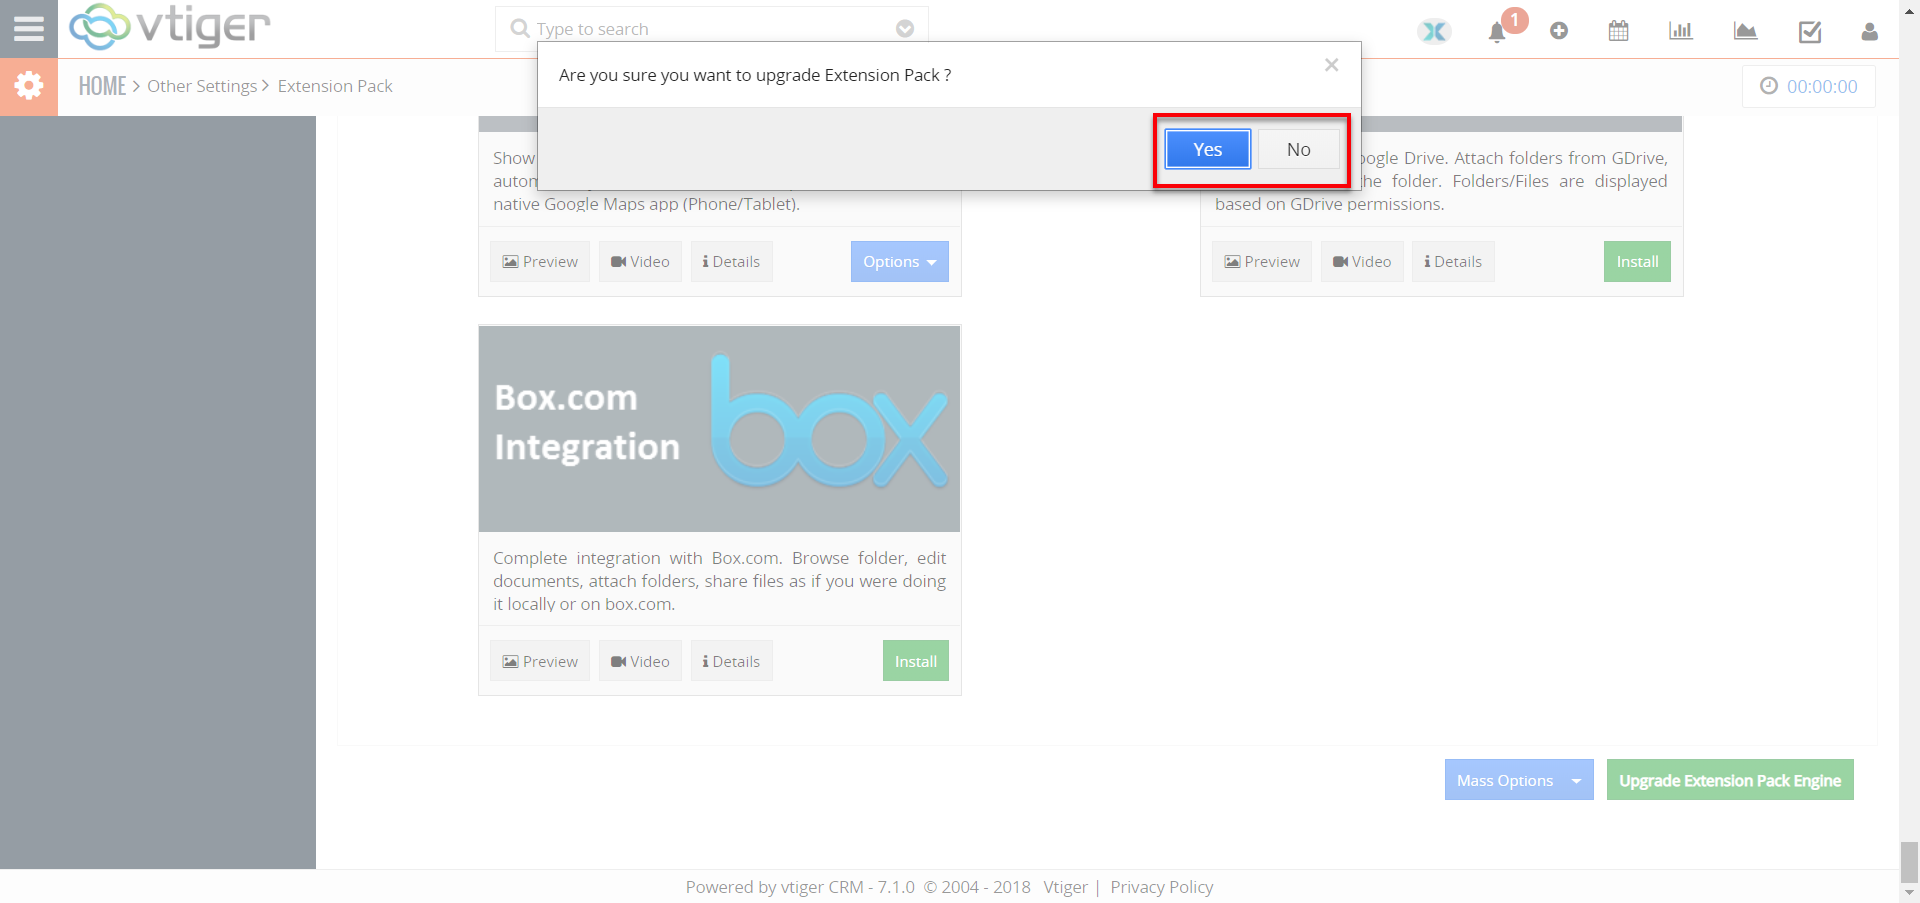Open the calendar icon
Image resolution: width=1920 pixels, height=903 pixels.
[1619, 31]
